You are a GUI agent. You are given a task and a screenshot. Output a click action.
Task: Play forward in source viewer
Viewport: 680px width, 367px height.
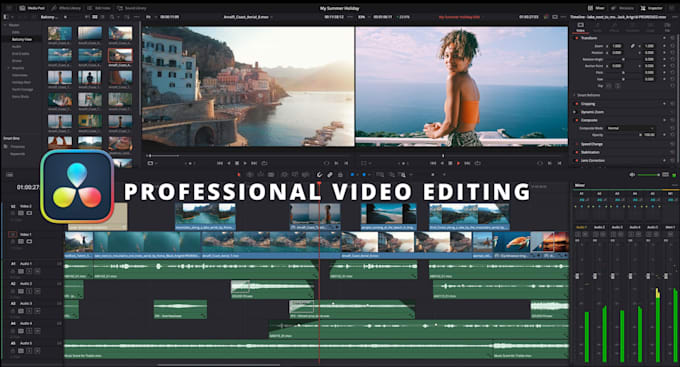[245, 164]
